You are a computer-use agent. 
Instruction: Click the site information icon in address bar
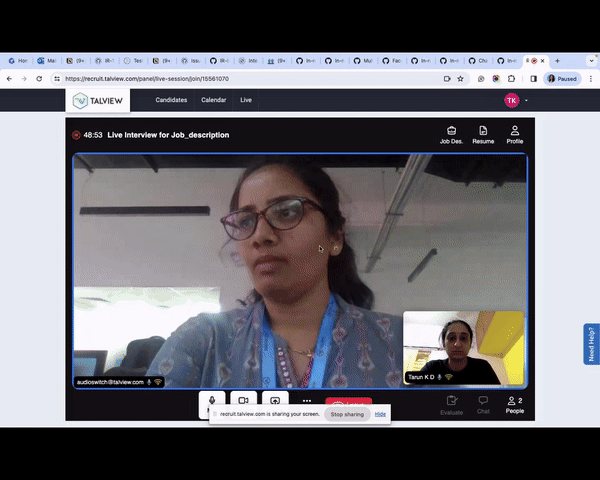click(x=57, y=78)
